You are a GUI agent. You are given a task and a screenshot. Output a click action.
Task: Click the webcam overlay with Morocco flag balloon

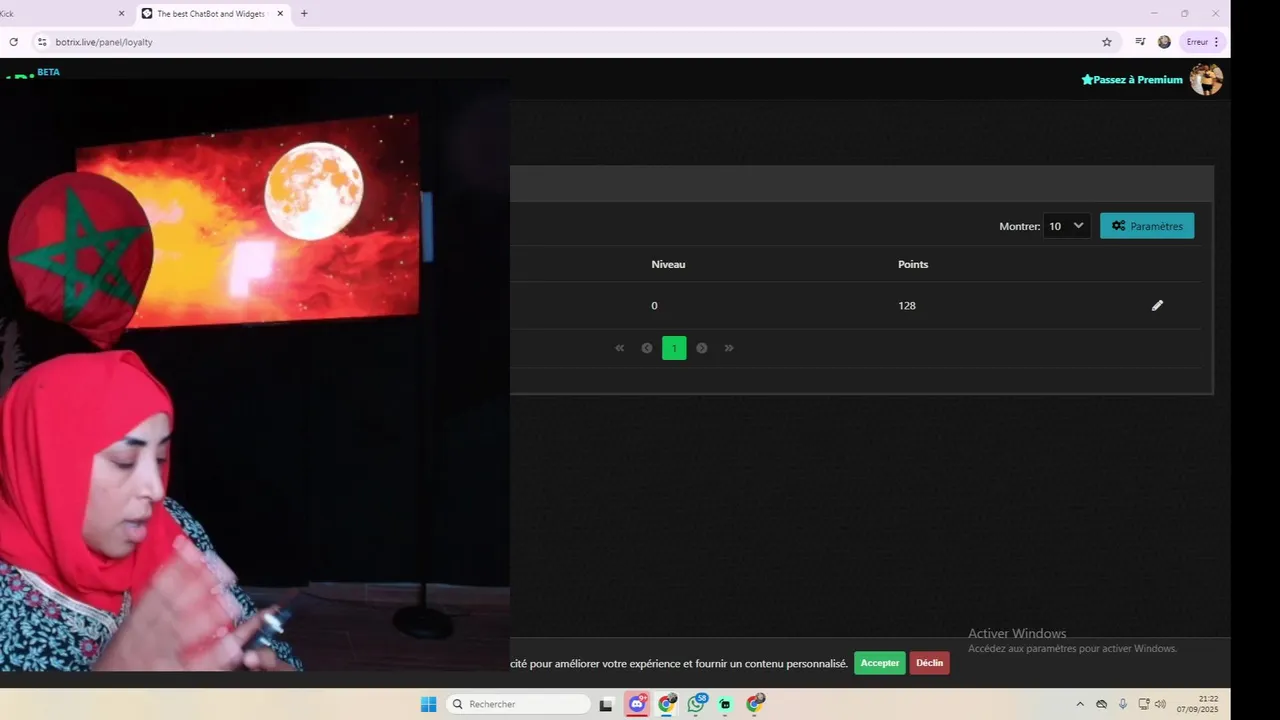pyautogui.click(x=255, y=375)
